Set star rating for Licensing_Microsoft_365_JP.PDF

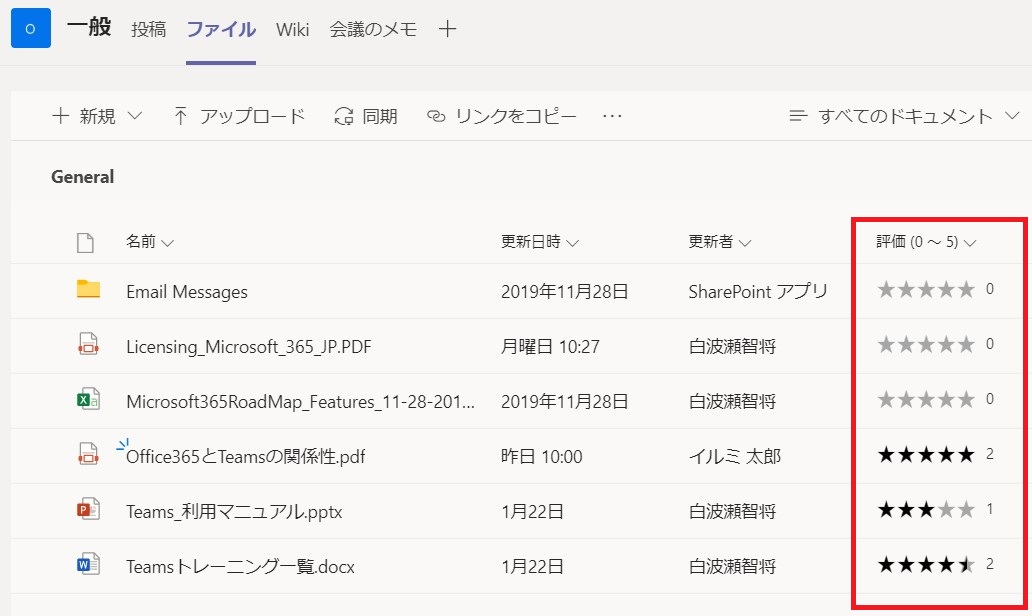(x=926, y=345)
